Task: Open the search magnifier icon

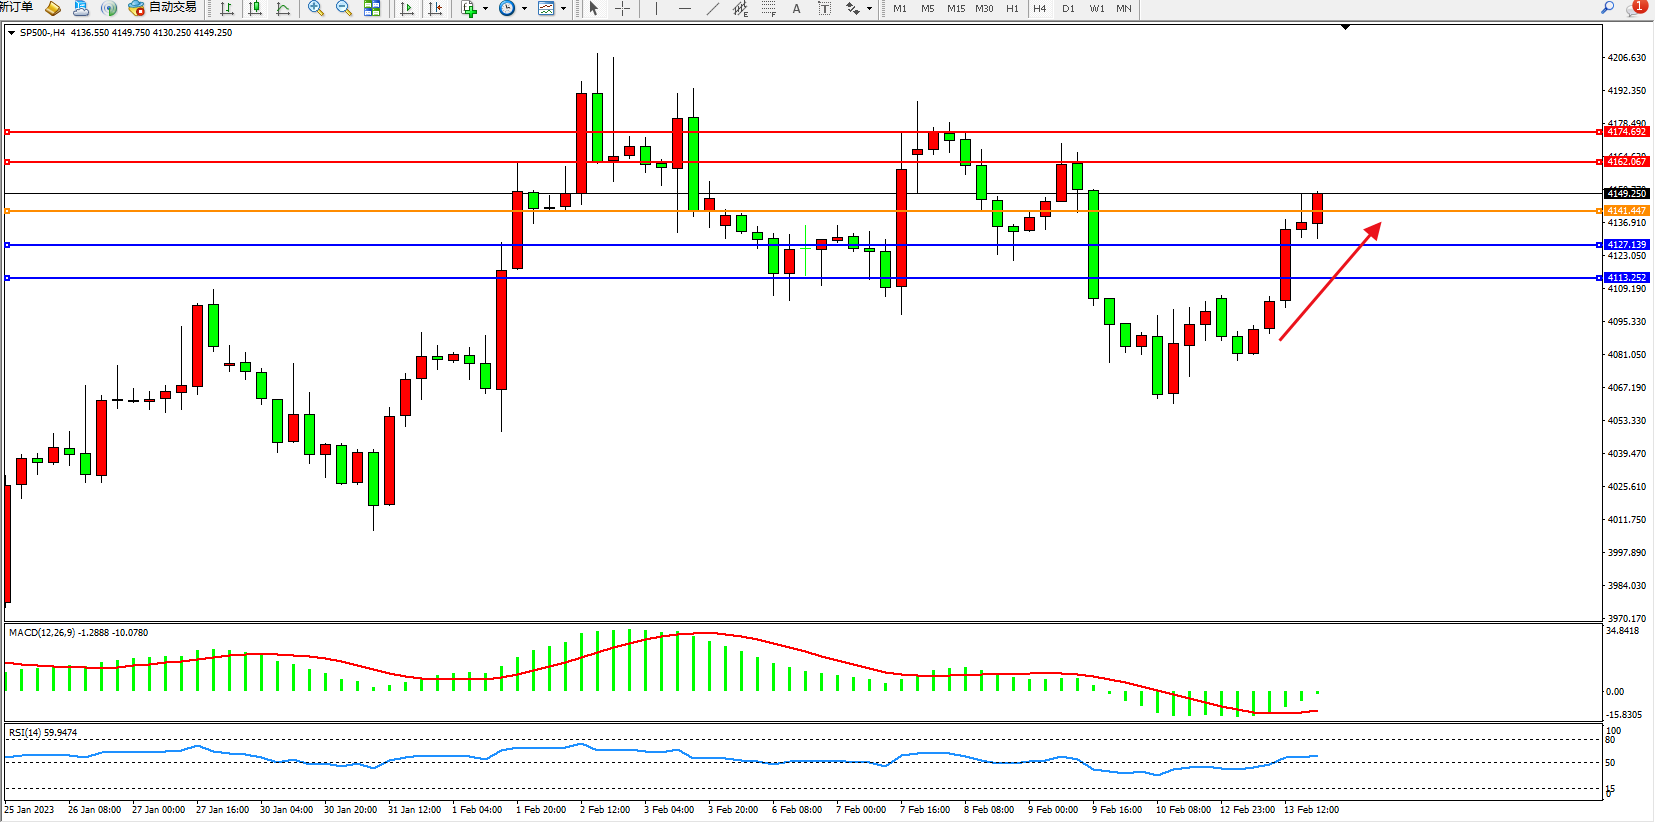Action: click(1607, 8)
